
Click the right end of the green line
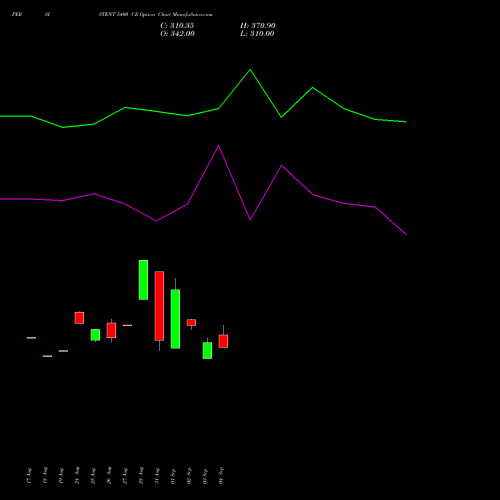coord(406,122)
